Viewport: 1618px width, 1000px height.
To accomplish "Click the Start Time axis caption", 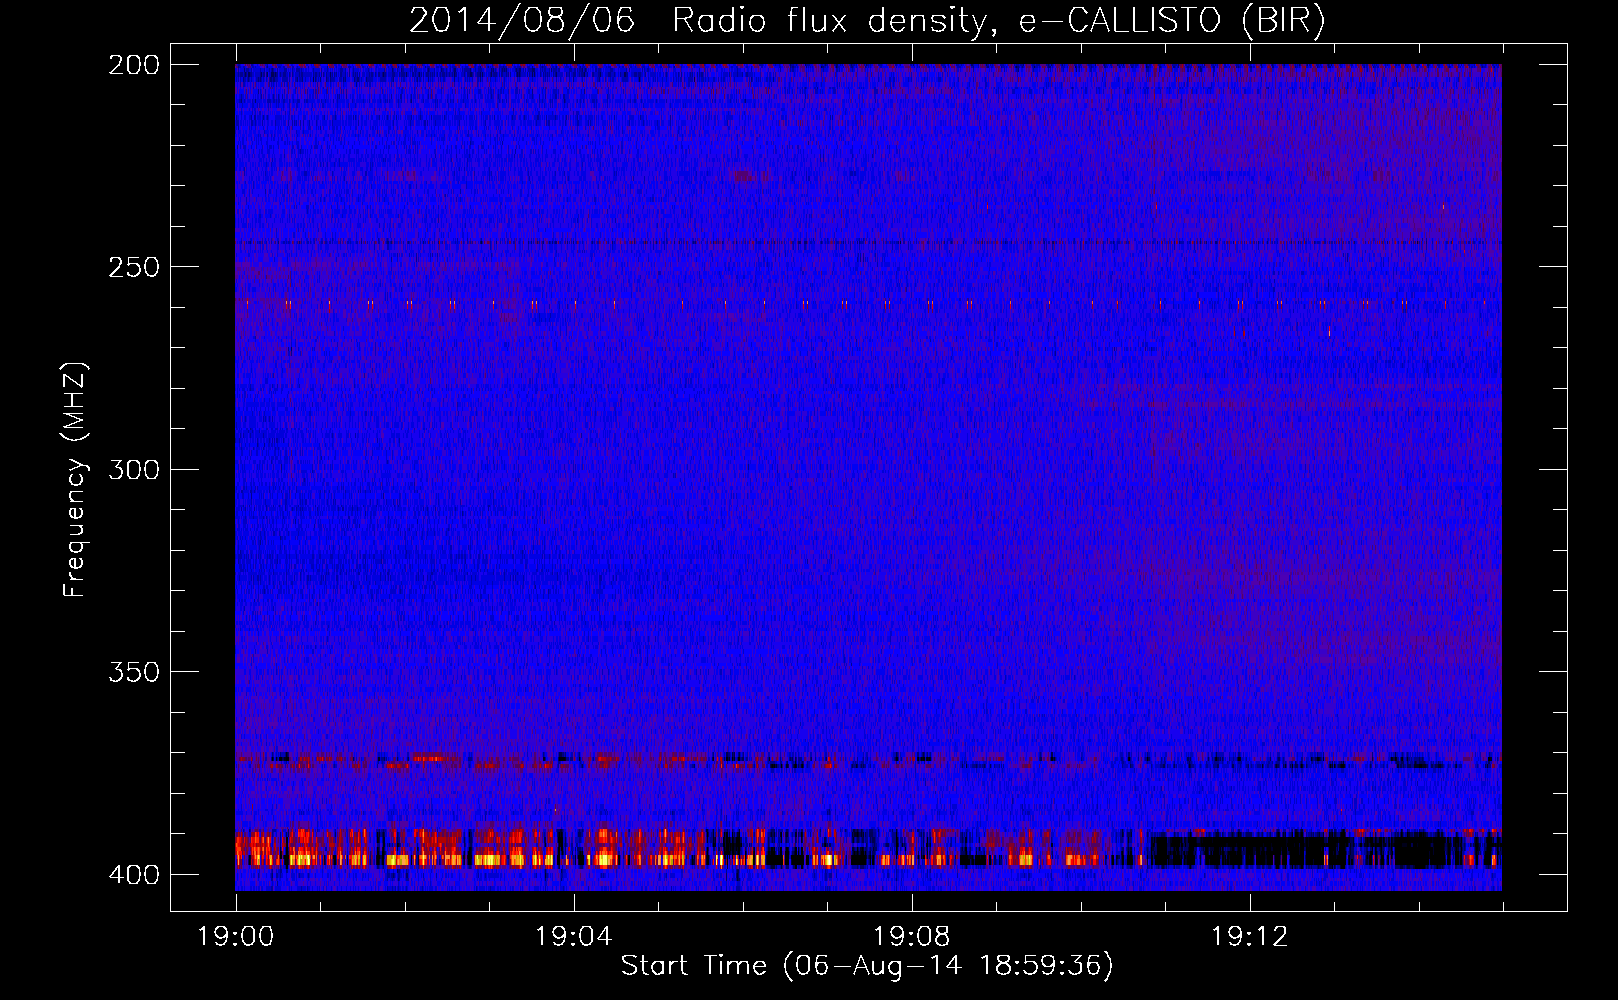I will click(867, 966).
